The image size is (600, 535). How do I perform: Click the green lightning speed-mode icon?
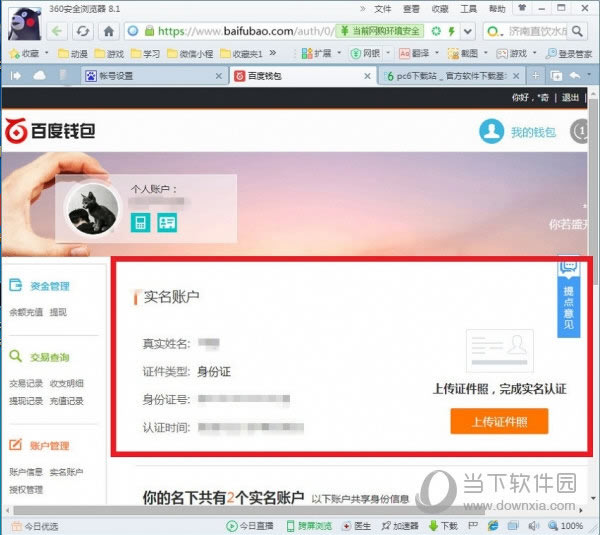[x=452, y=31]
